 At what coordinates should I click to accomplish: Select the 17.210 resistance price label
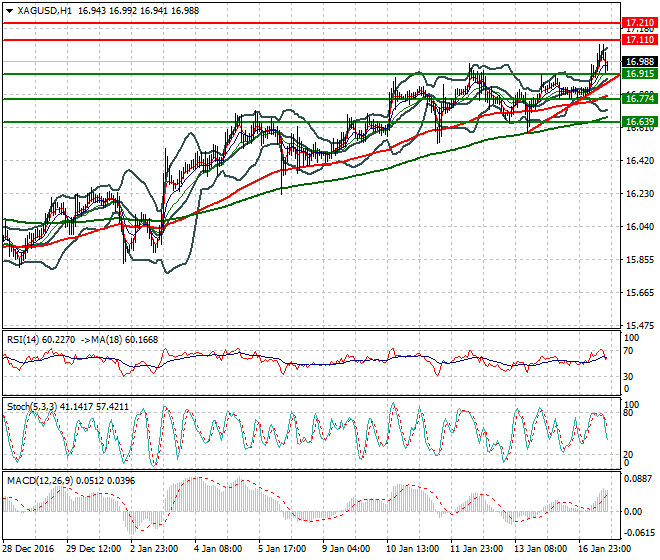tap(639, 23)
